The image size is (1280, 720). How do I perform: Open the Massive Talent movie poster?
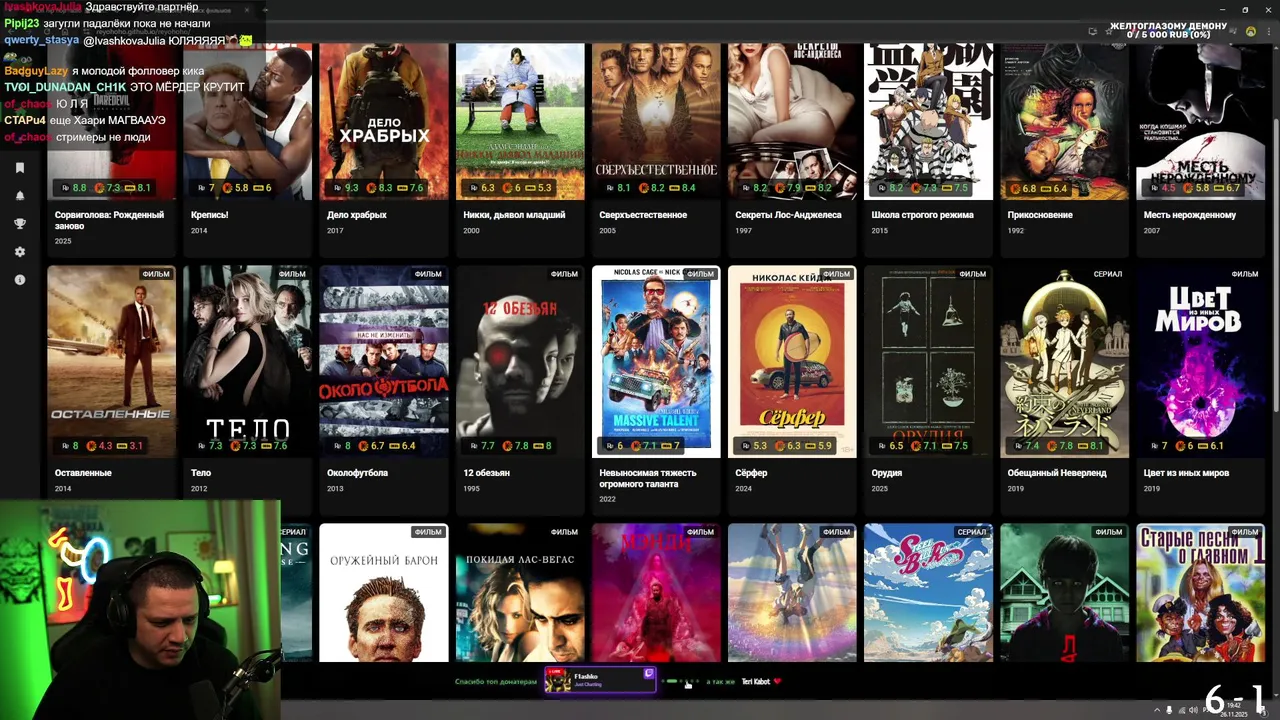(655, 361)
